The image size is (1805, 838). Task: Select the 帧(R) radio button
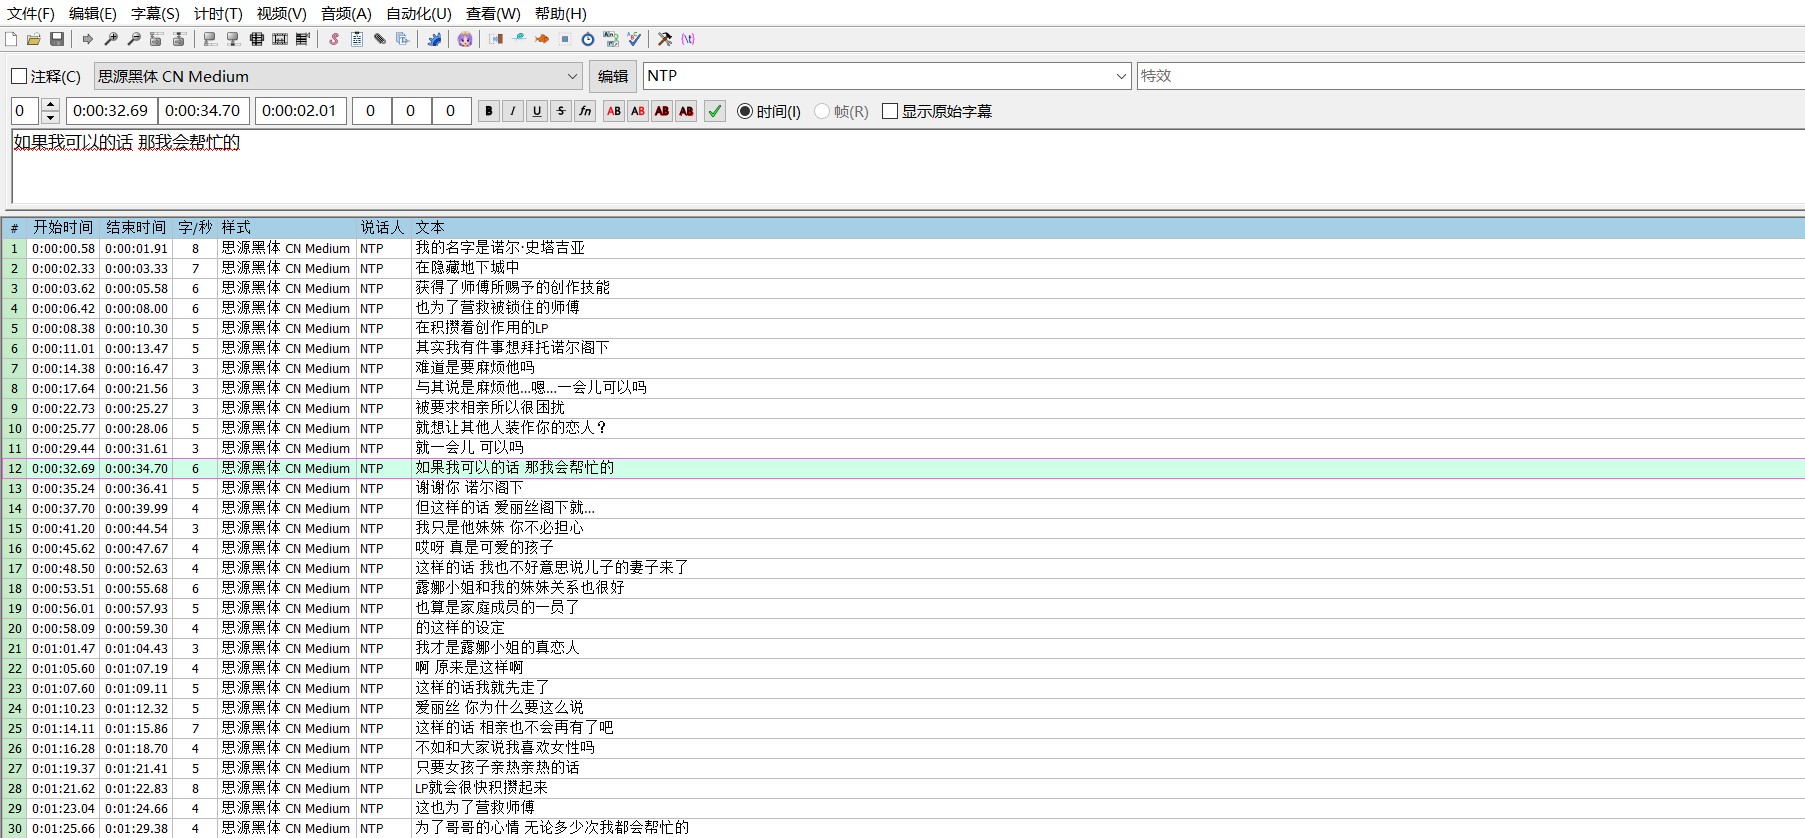pos(841,111)
